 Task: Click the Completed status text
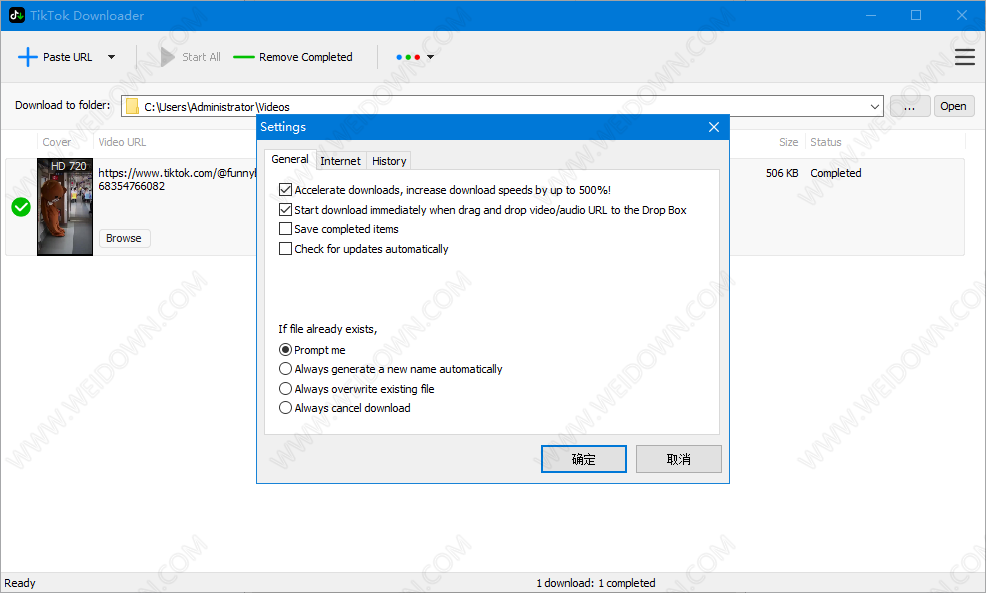coord(836,173)
